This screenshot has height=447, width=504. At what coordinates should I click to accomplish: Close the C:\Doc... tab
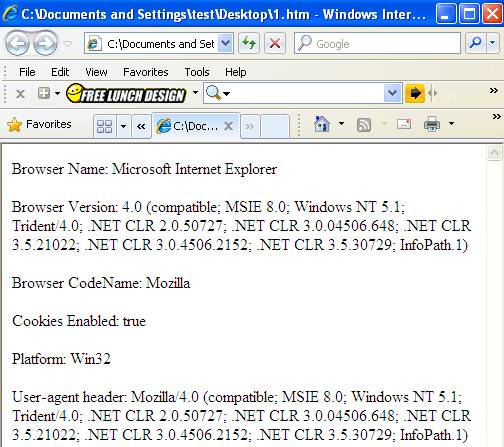tap(228, 126)
